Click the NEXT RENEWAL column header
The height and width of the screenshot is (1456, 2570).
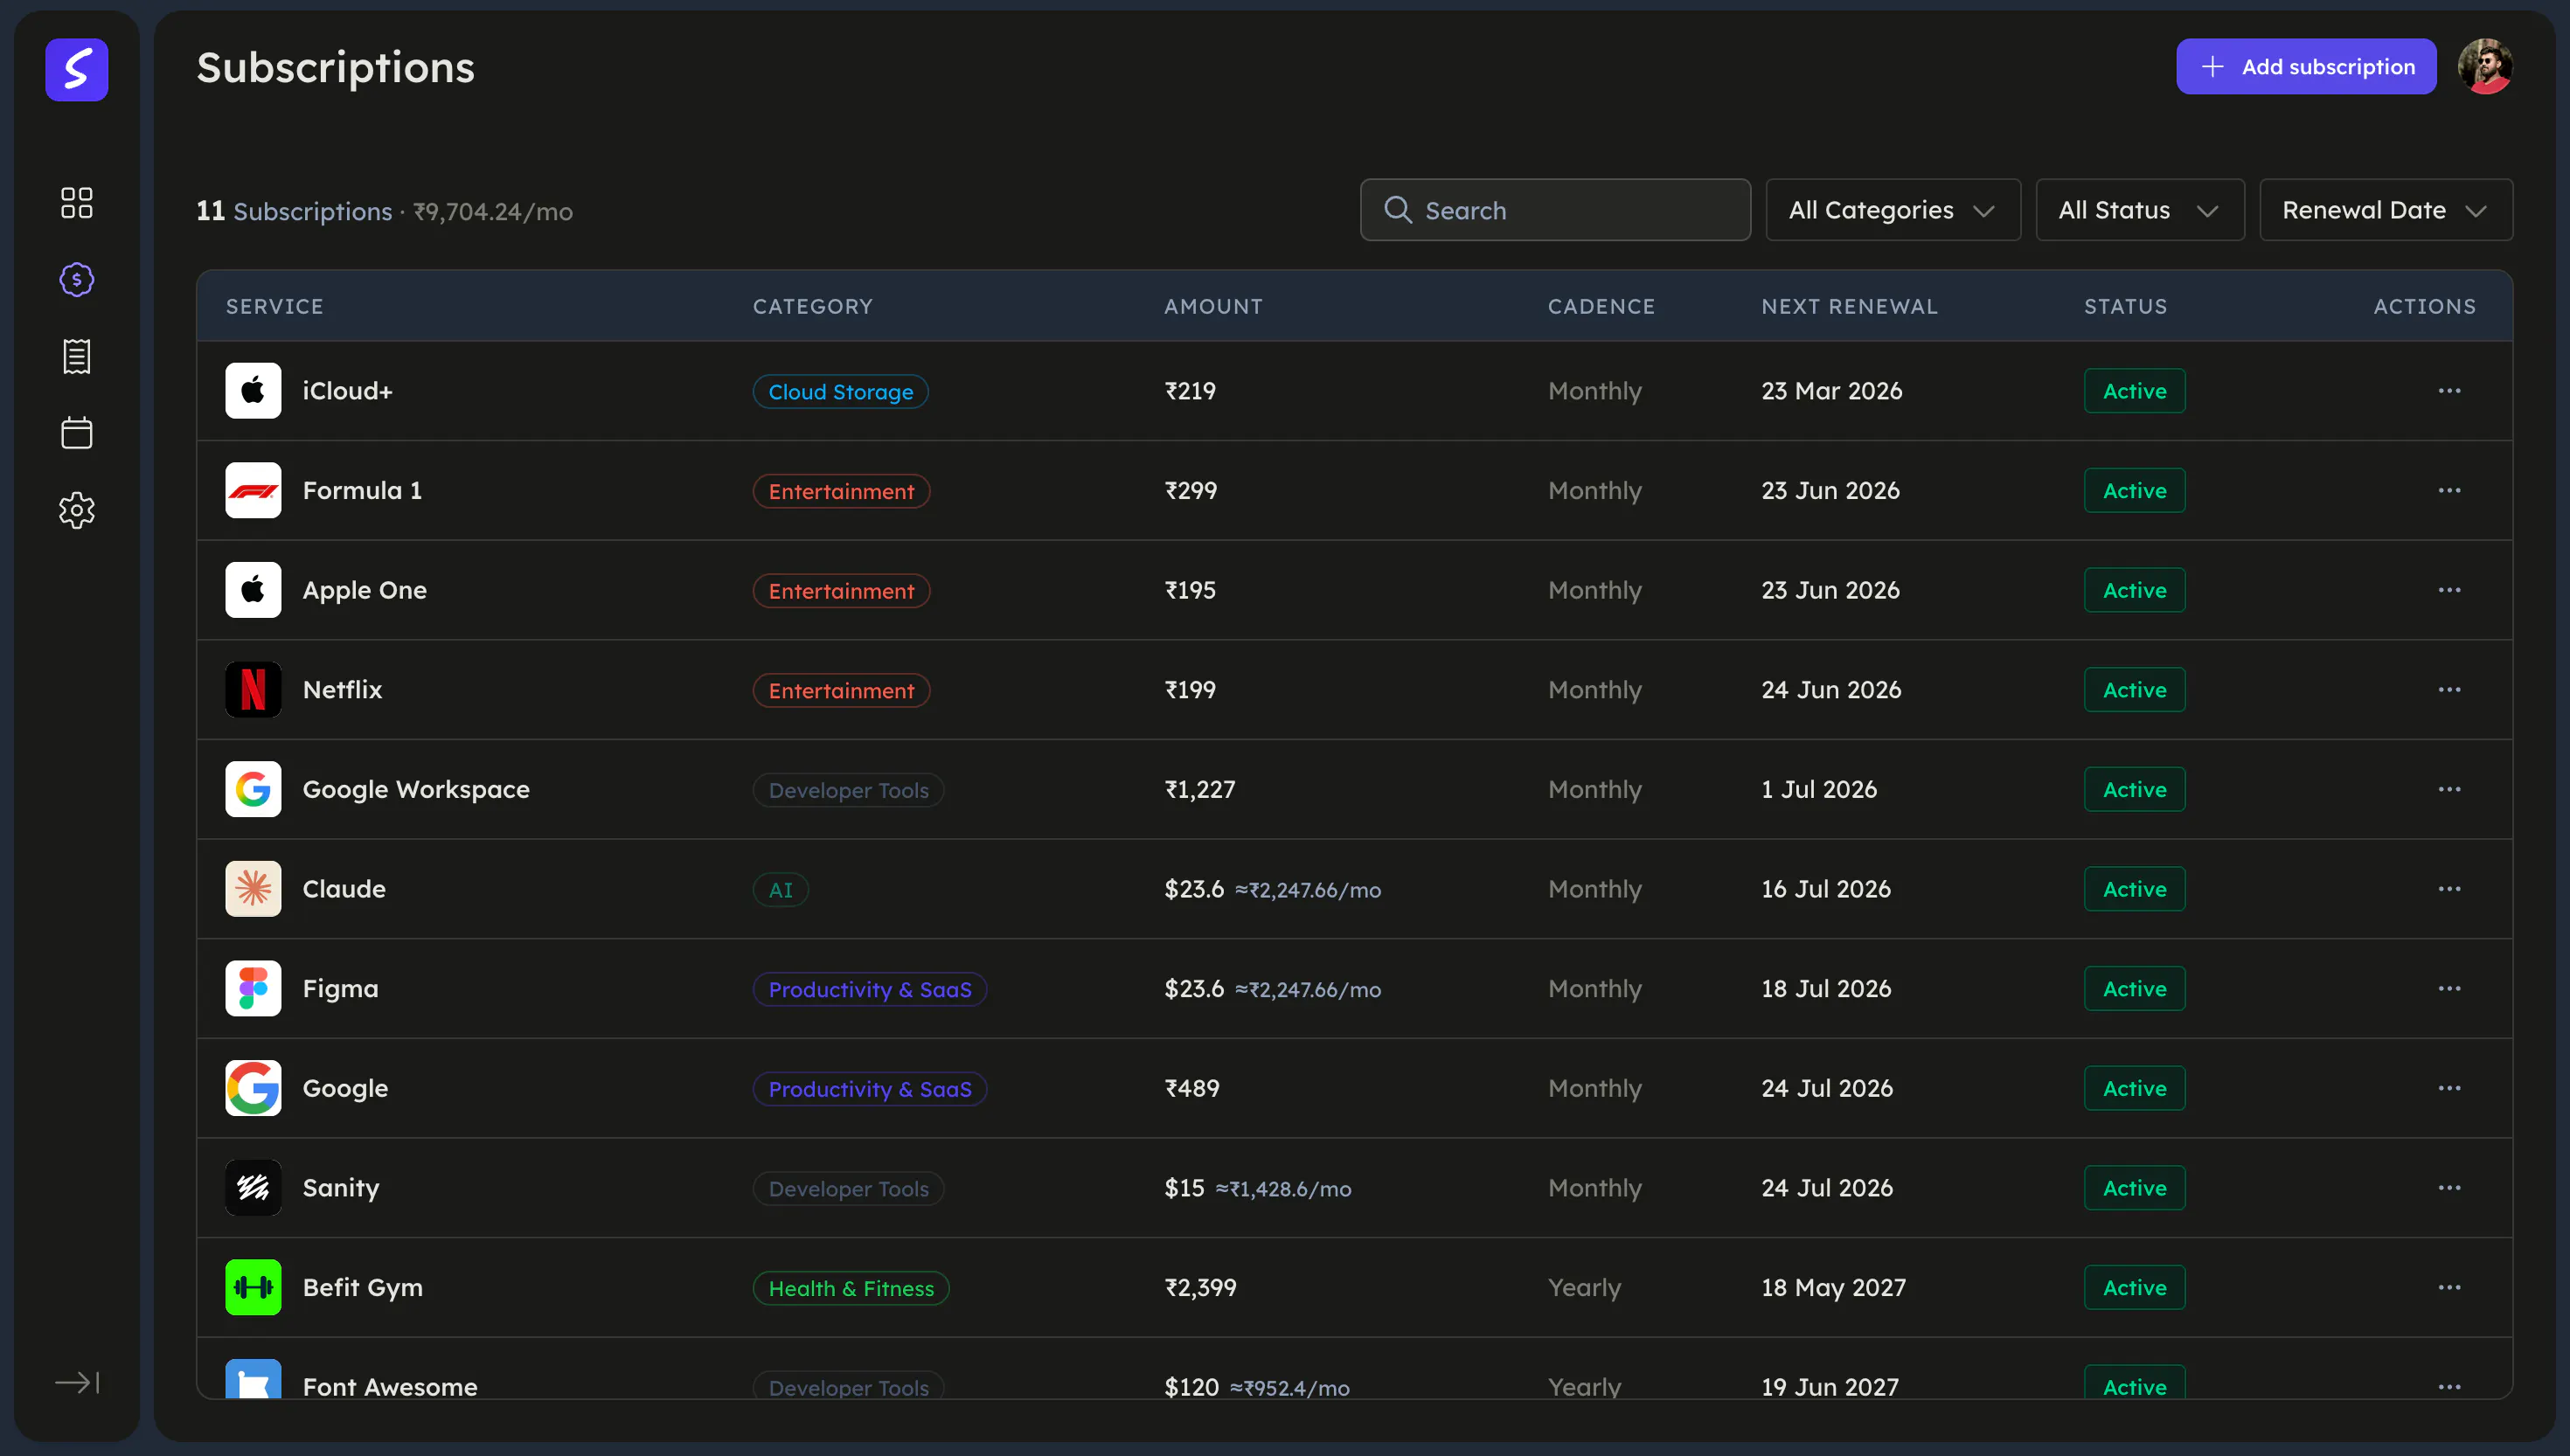tap(1849, 307)
